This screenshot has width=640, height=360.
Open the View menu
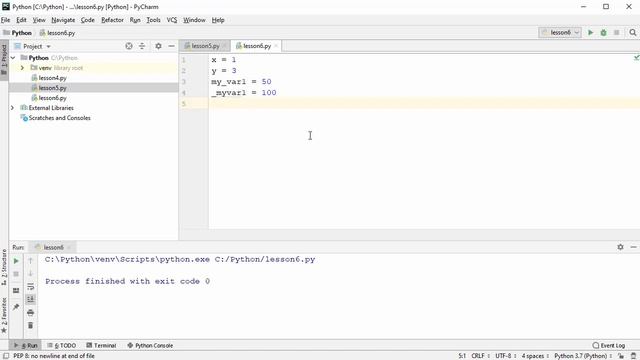pos(39,20)
